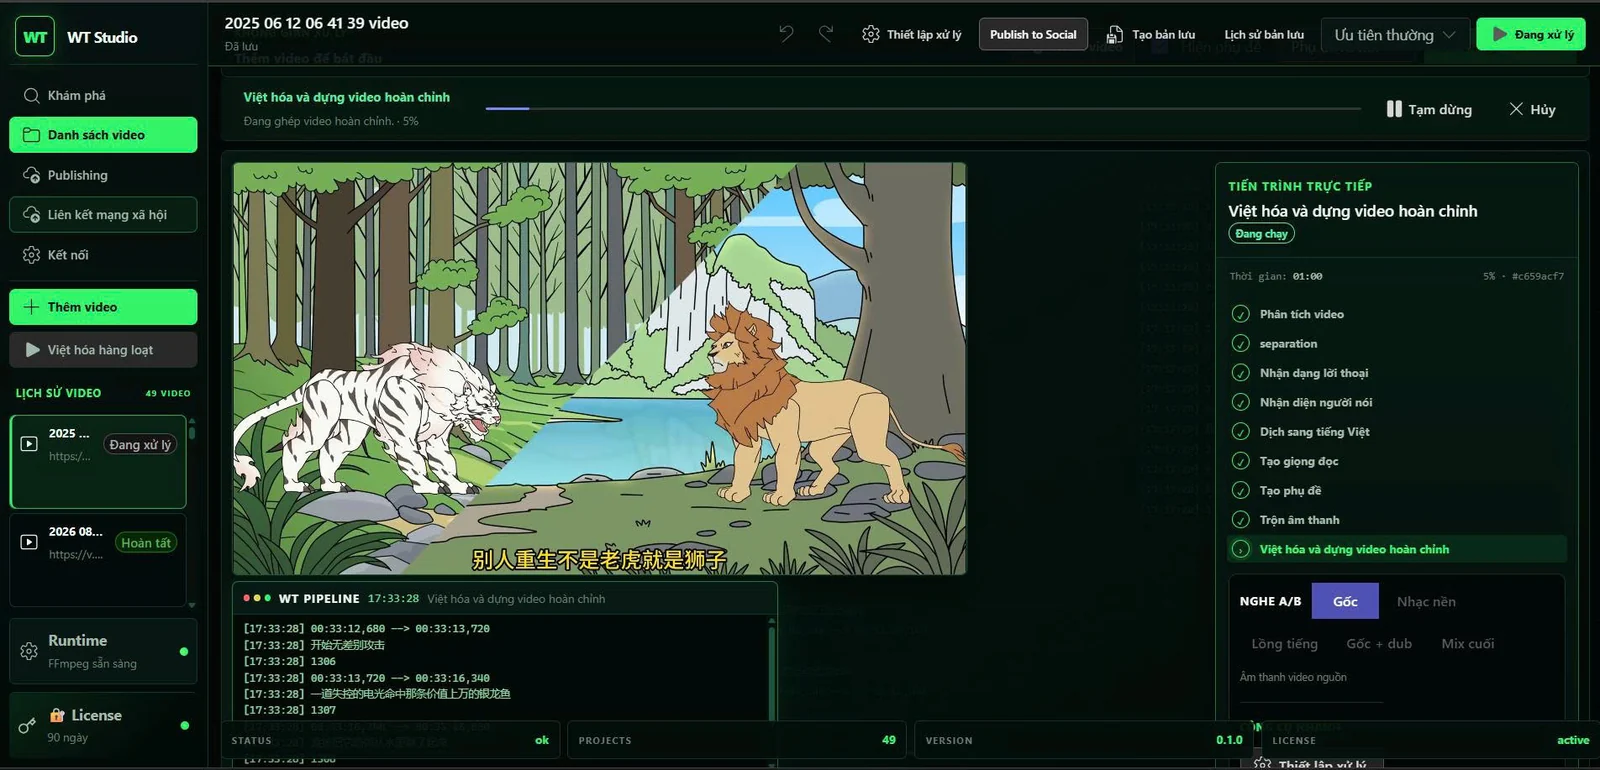Screen dimensions: 1600x770
Task: Click the Âm thanh video nguồn caption
Action: point(1293,678)
